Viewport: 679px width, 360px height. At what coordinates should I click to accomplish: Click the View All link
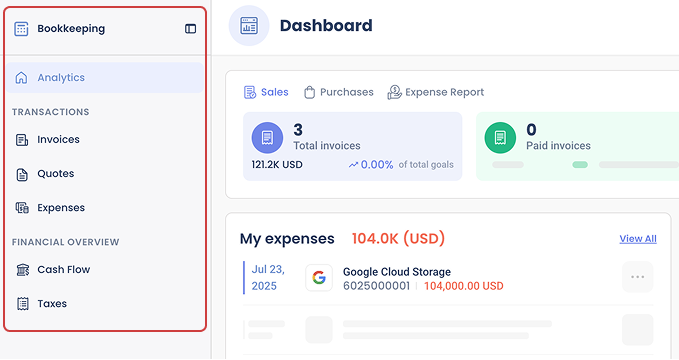pos(638,239)
